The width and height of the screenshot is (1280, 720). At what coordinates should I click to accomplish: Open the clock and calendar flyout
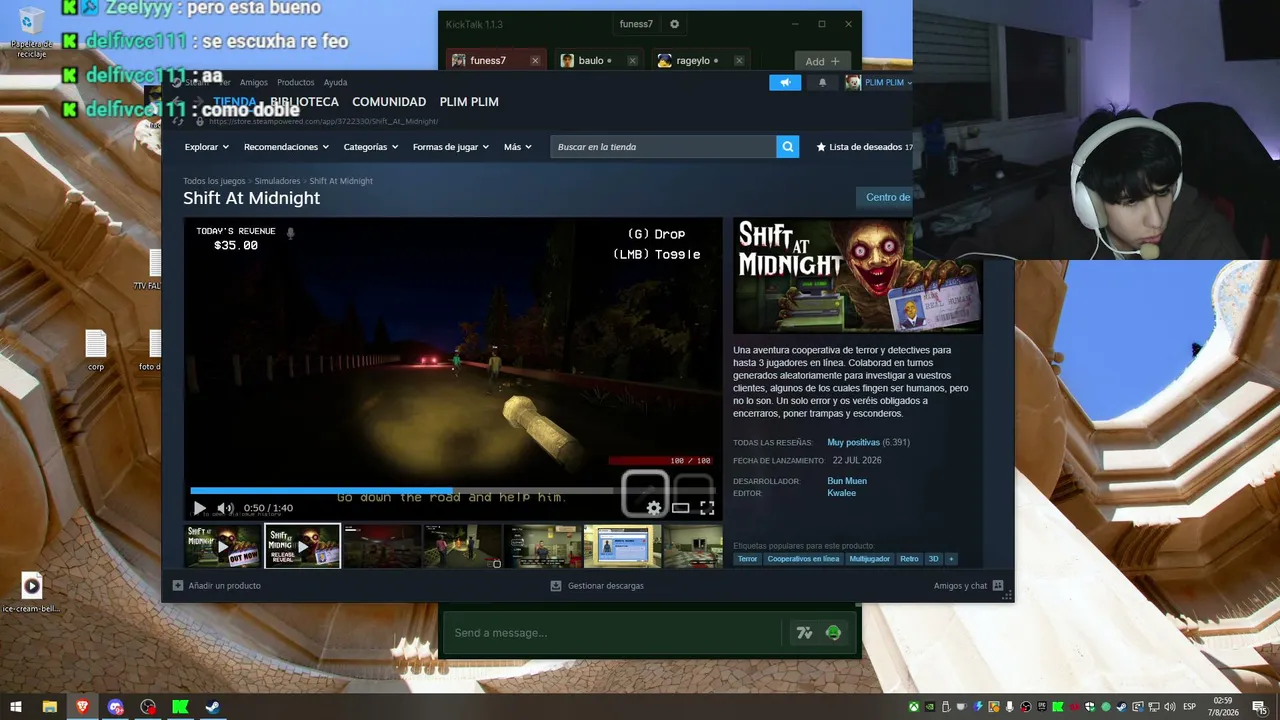1223,707
